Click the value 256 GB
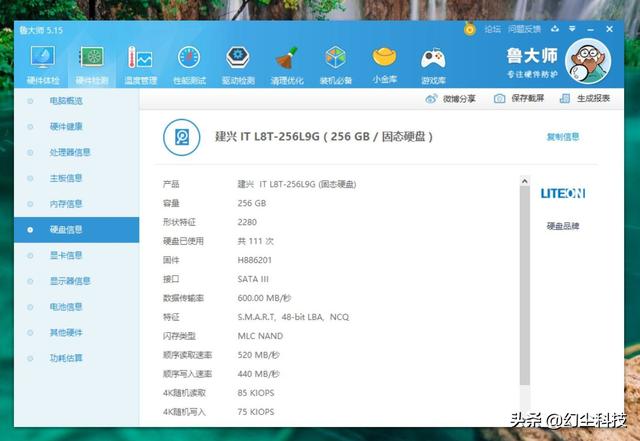 [x=251, y=203]
